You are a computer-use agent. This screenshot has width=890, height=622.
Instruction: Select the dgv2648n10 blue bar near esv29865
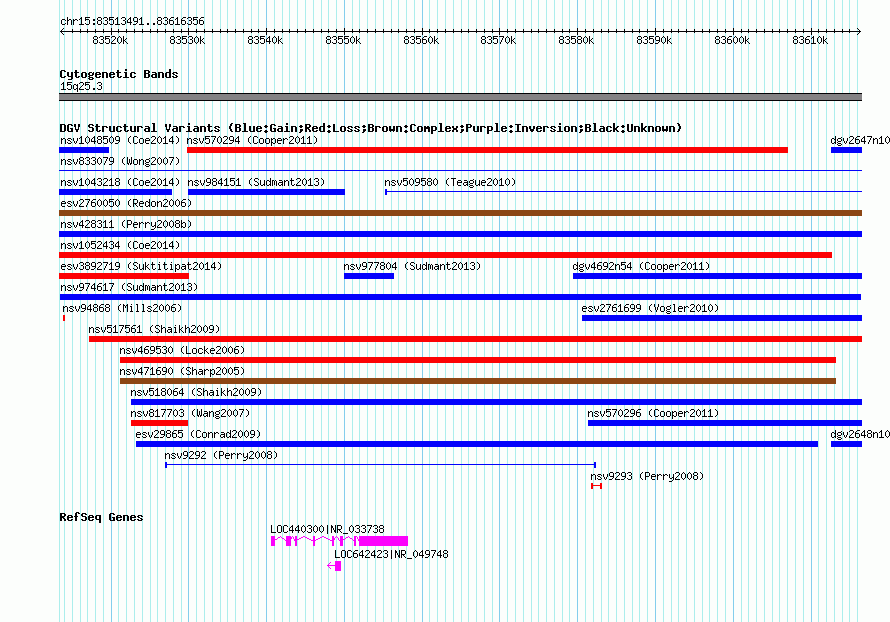click(846, 444)
